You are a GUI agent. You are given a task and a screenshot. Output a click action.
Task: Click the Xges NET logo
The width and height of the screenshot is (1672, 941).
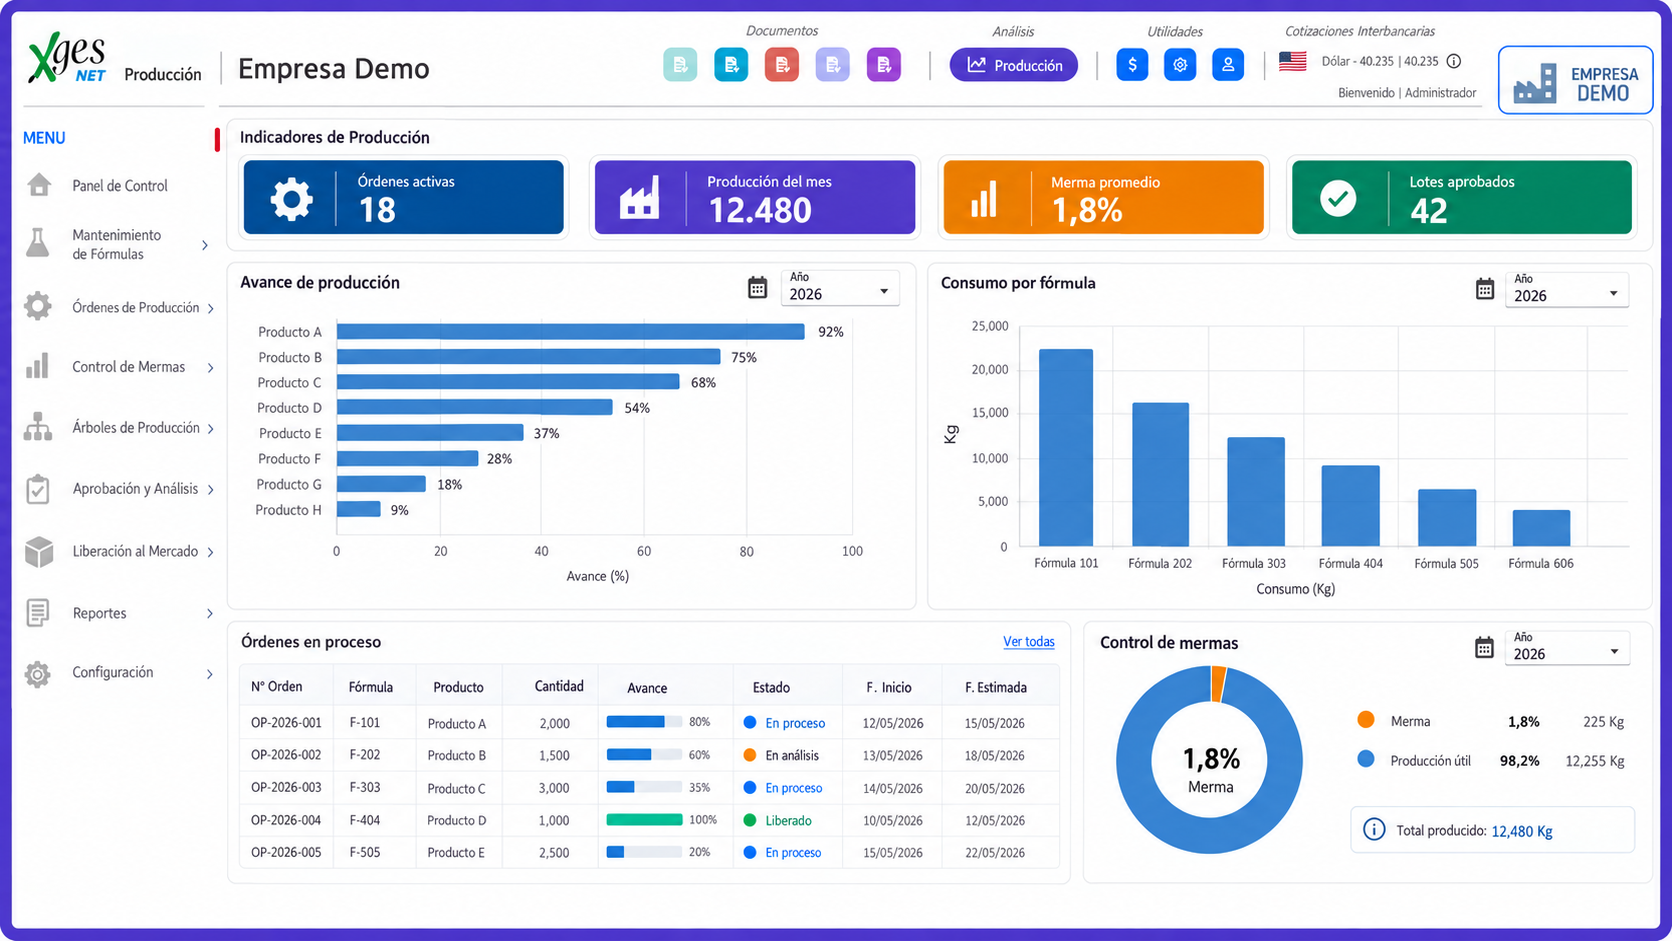67,58
